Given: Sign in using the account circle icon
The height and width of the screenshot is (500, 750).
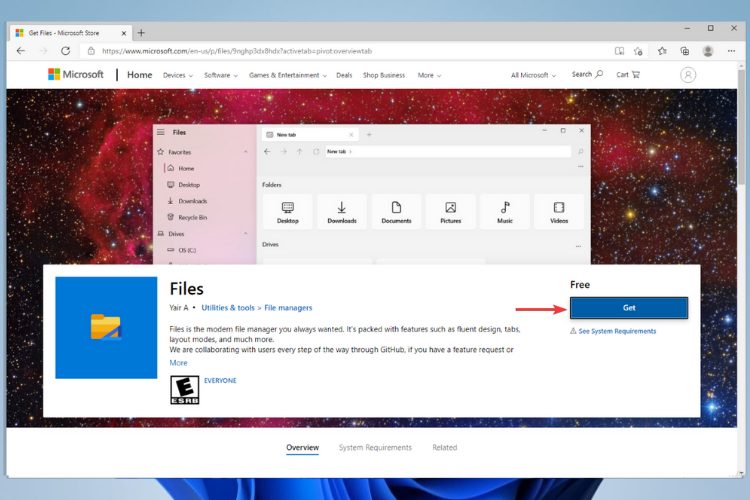Looking at the screenshot, I should [x=688, y=75].
